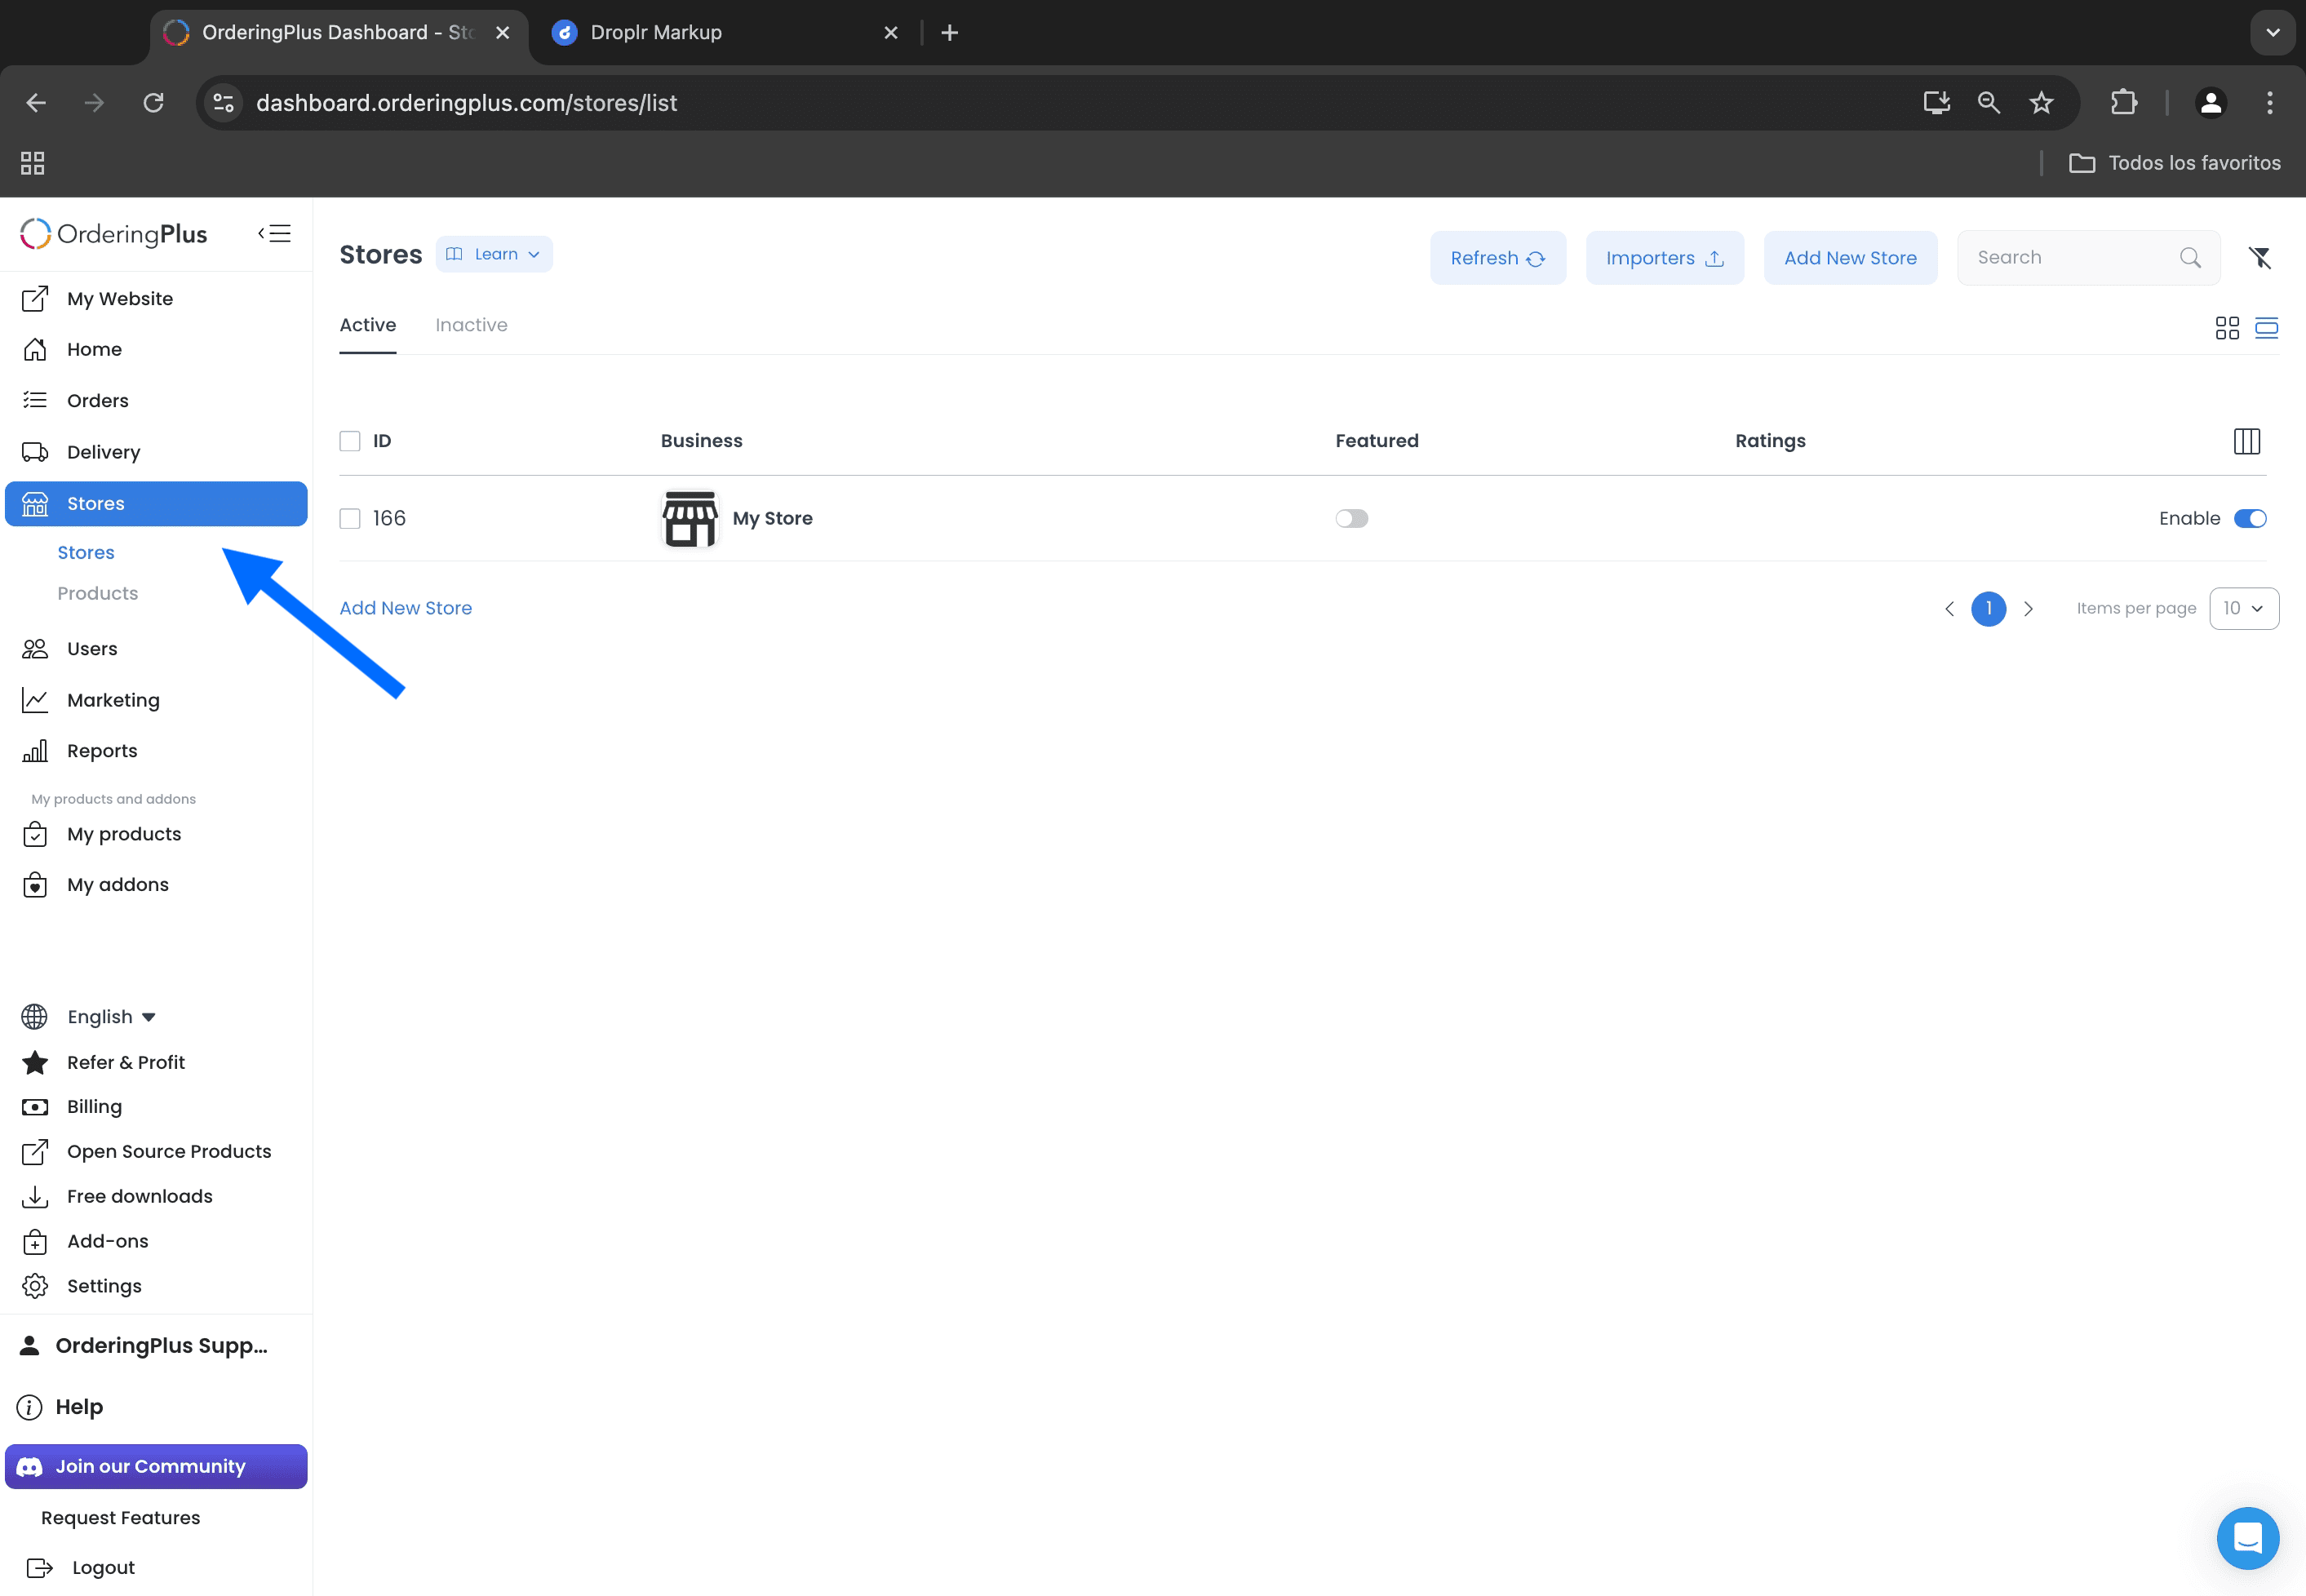
Task: Clear filters with the funnel icon
Action: pyautogui.click(x=2259, y=258)
